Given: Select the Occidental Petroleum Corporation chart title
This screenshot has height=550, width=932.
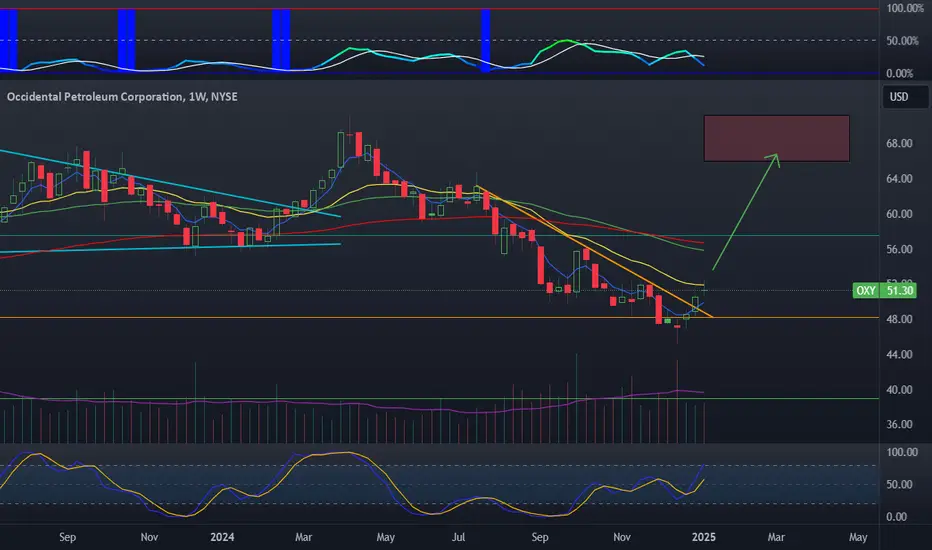Looking at the screenshot, I should pos(122,97).
